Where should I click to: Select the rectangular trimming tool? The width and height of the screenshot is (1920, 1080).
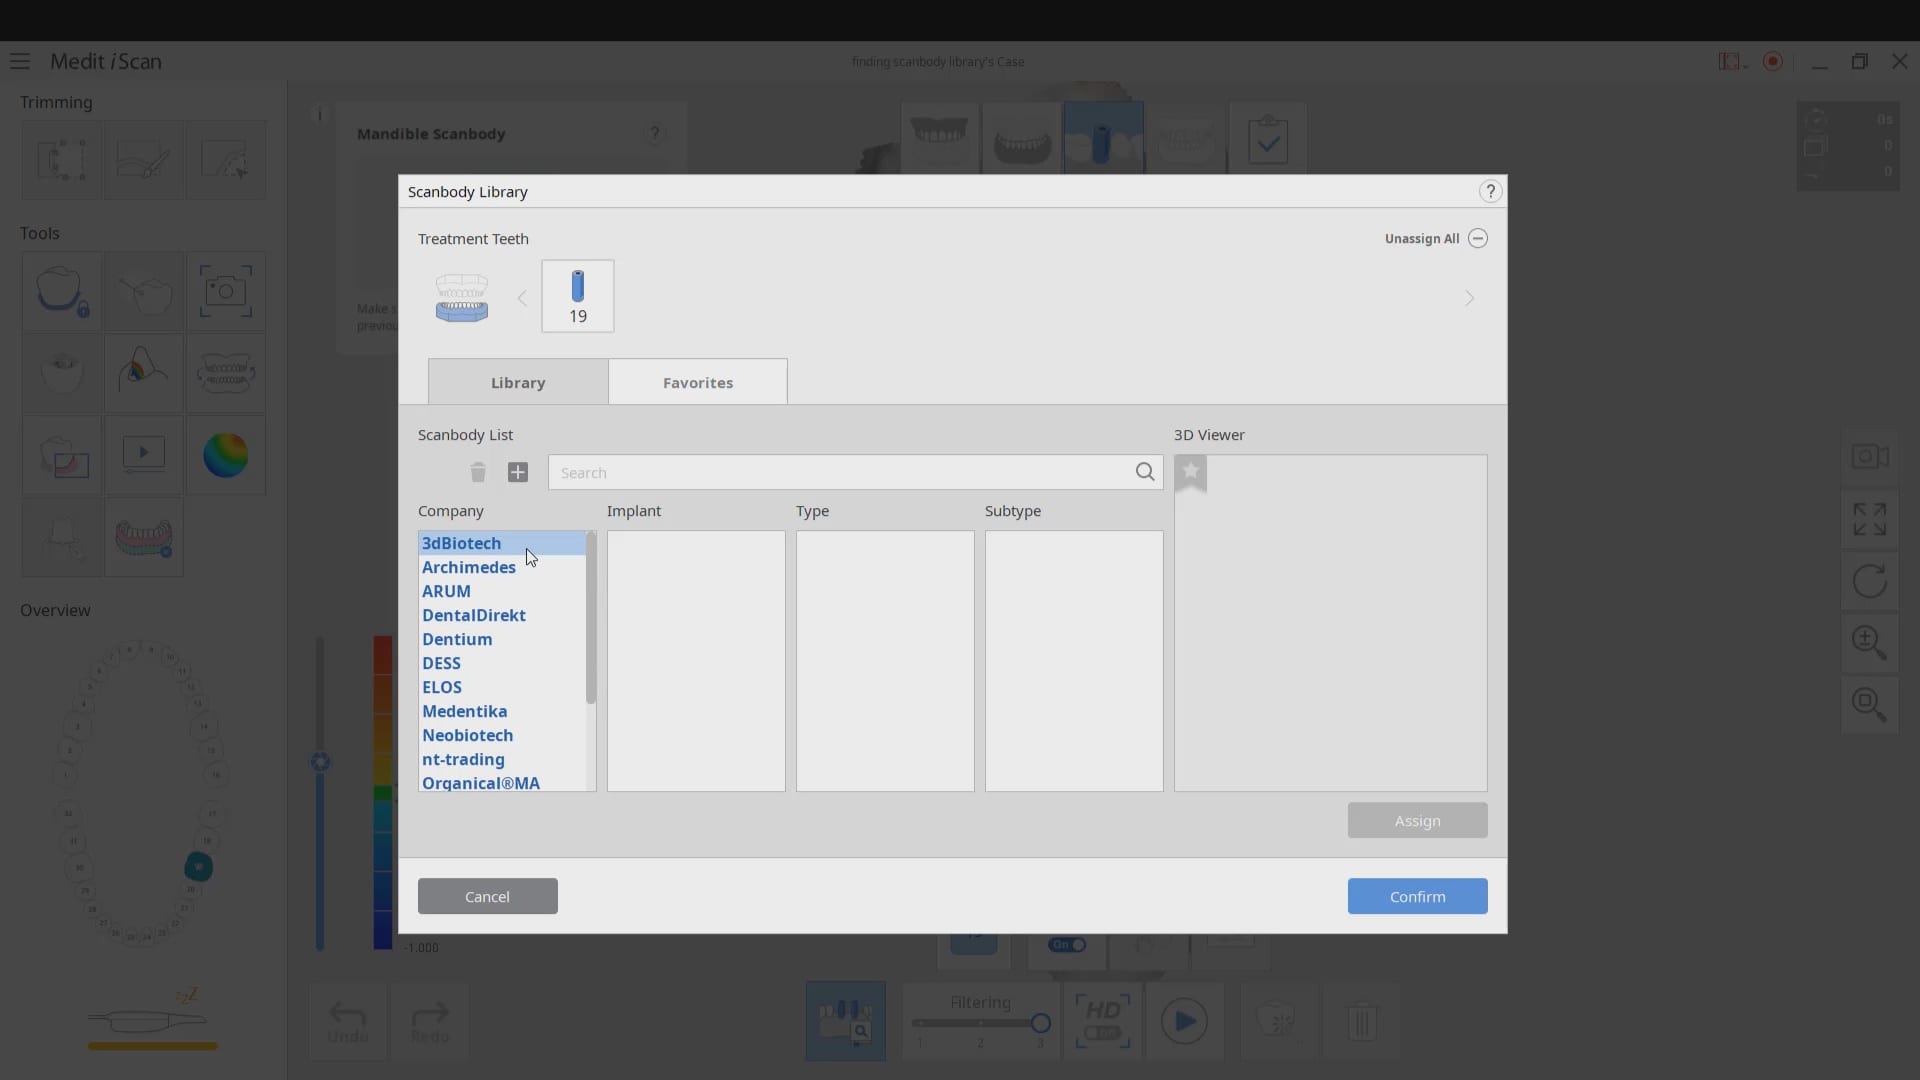(x=61, y=160)
